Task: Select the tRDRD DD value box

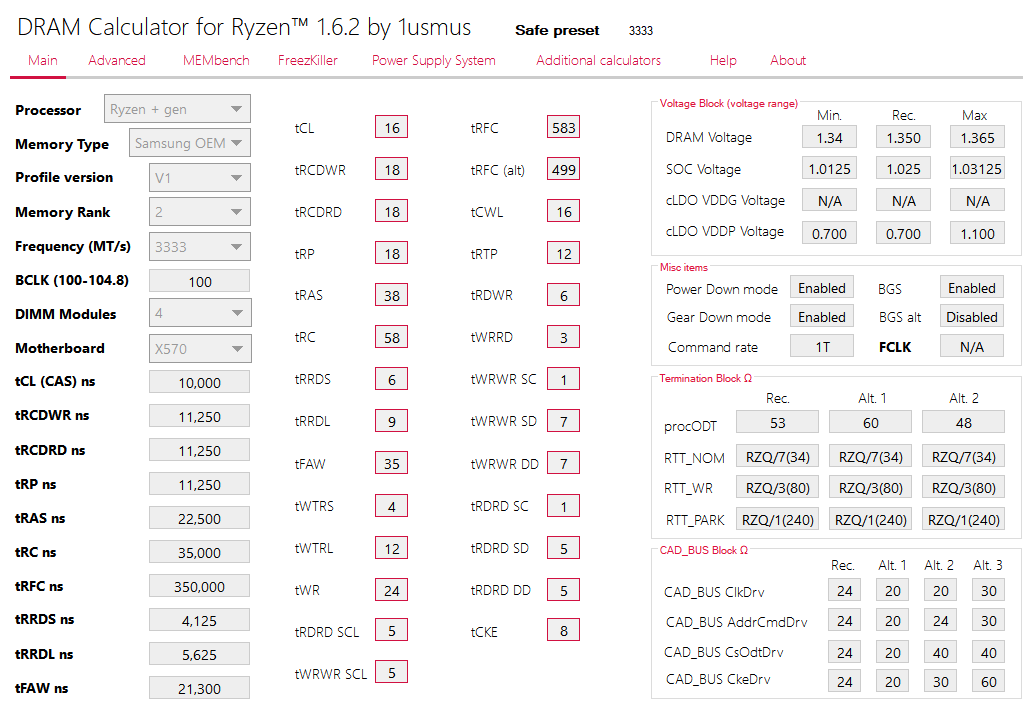Action: click(564, 590)
